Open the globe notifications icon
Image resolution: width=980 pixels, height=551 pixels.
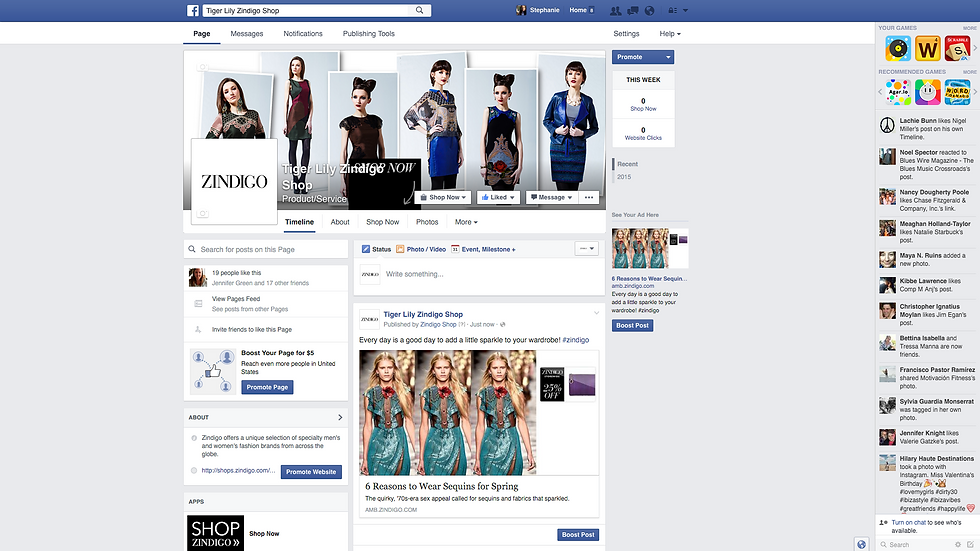[x=649, y=11]
